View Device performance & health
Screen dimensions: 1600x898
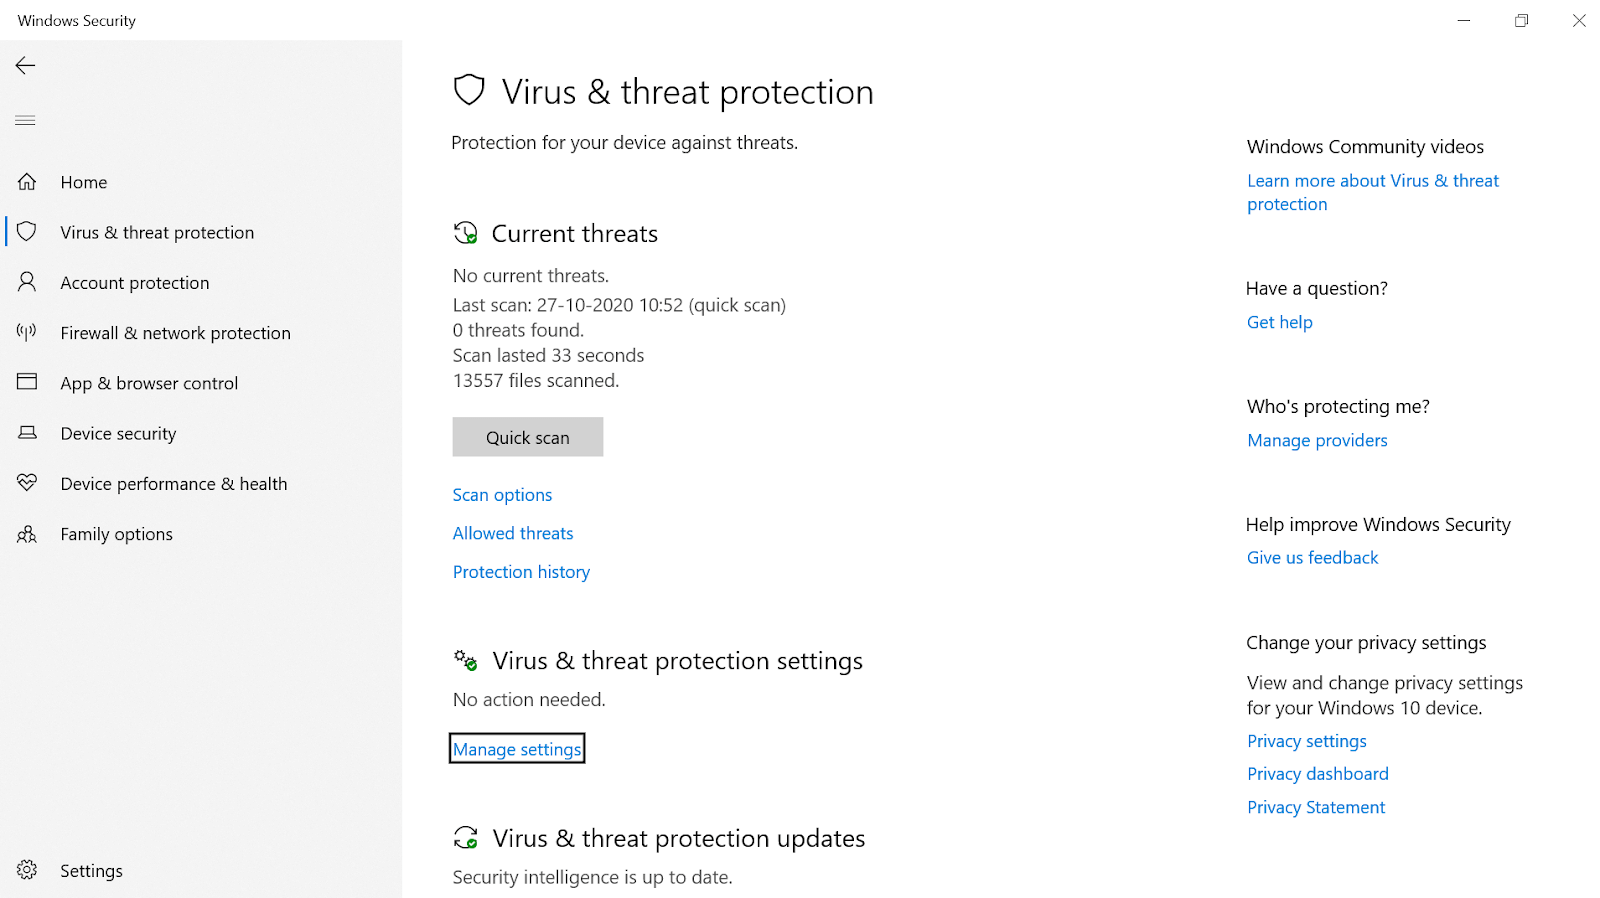173,483
